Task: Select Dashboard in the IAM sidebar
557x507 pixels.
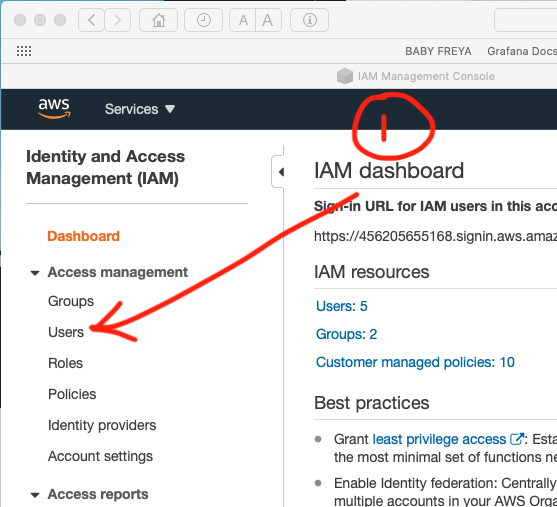Action: (x=83, y=236)
